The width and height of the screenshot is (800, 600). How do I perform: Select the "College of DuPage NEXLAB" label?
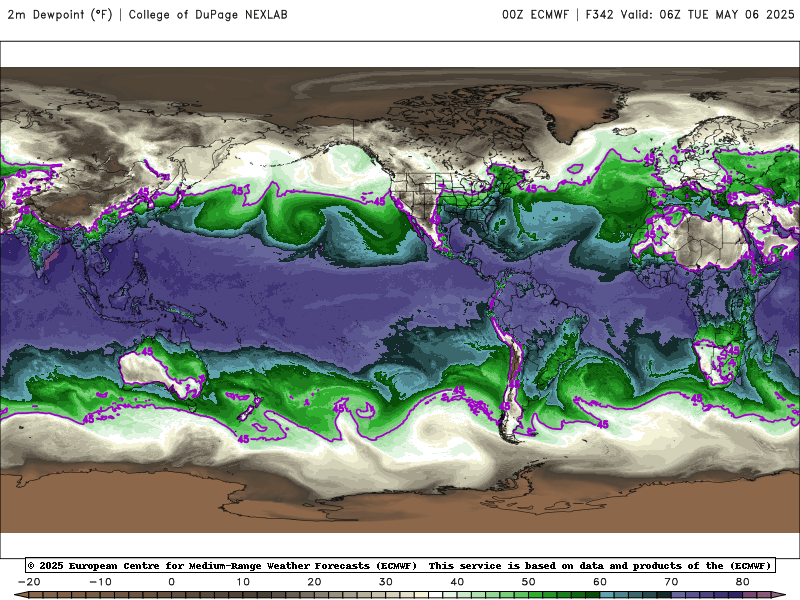click(x=208, y=15)
